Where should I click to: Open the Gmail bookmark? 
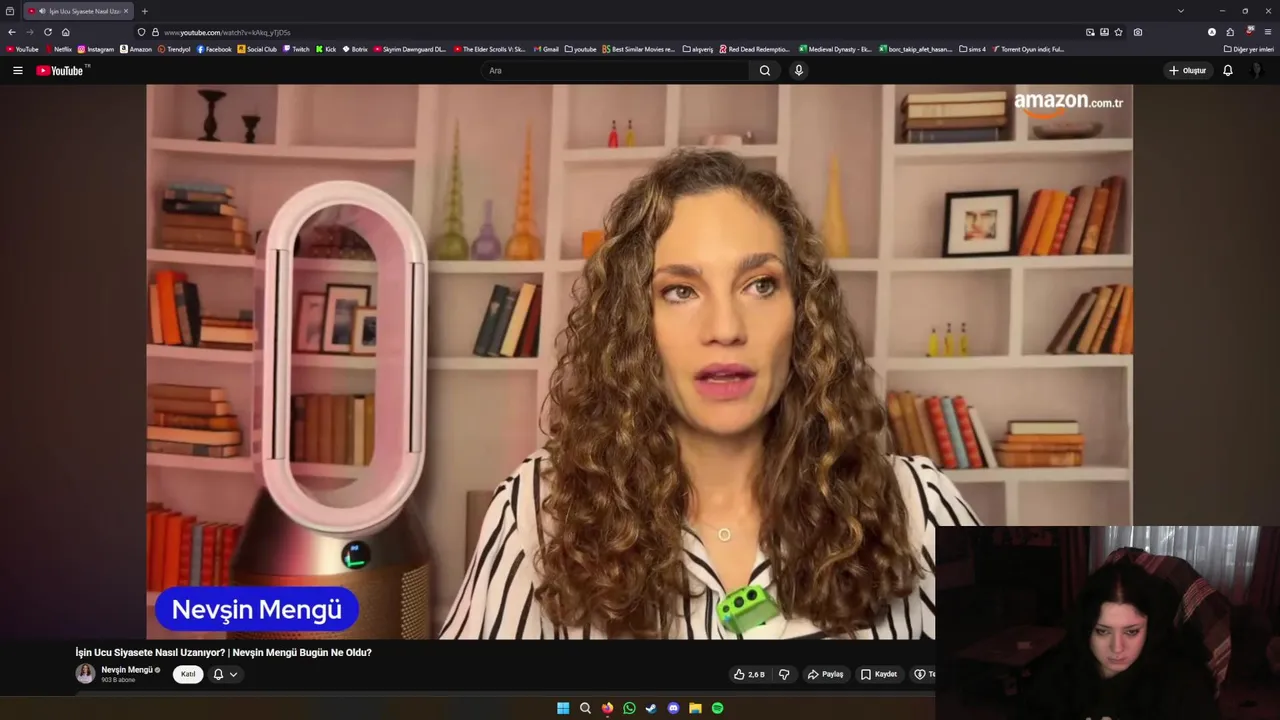coord(546,49)
